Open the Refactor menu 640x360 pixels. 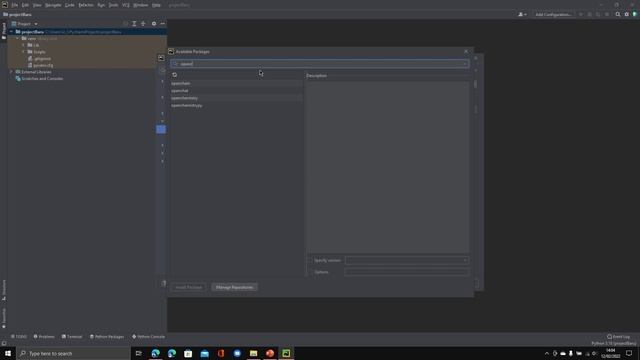(x=86, y=5)
